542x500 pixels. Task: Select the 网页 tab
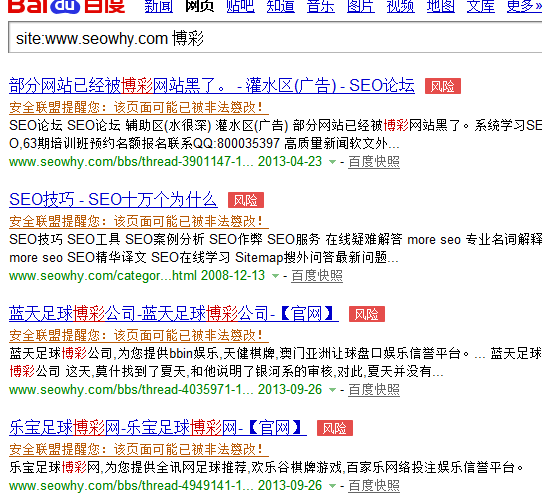(x=199, y=6)
